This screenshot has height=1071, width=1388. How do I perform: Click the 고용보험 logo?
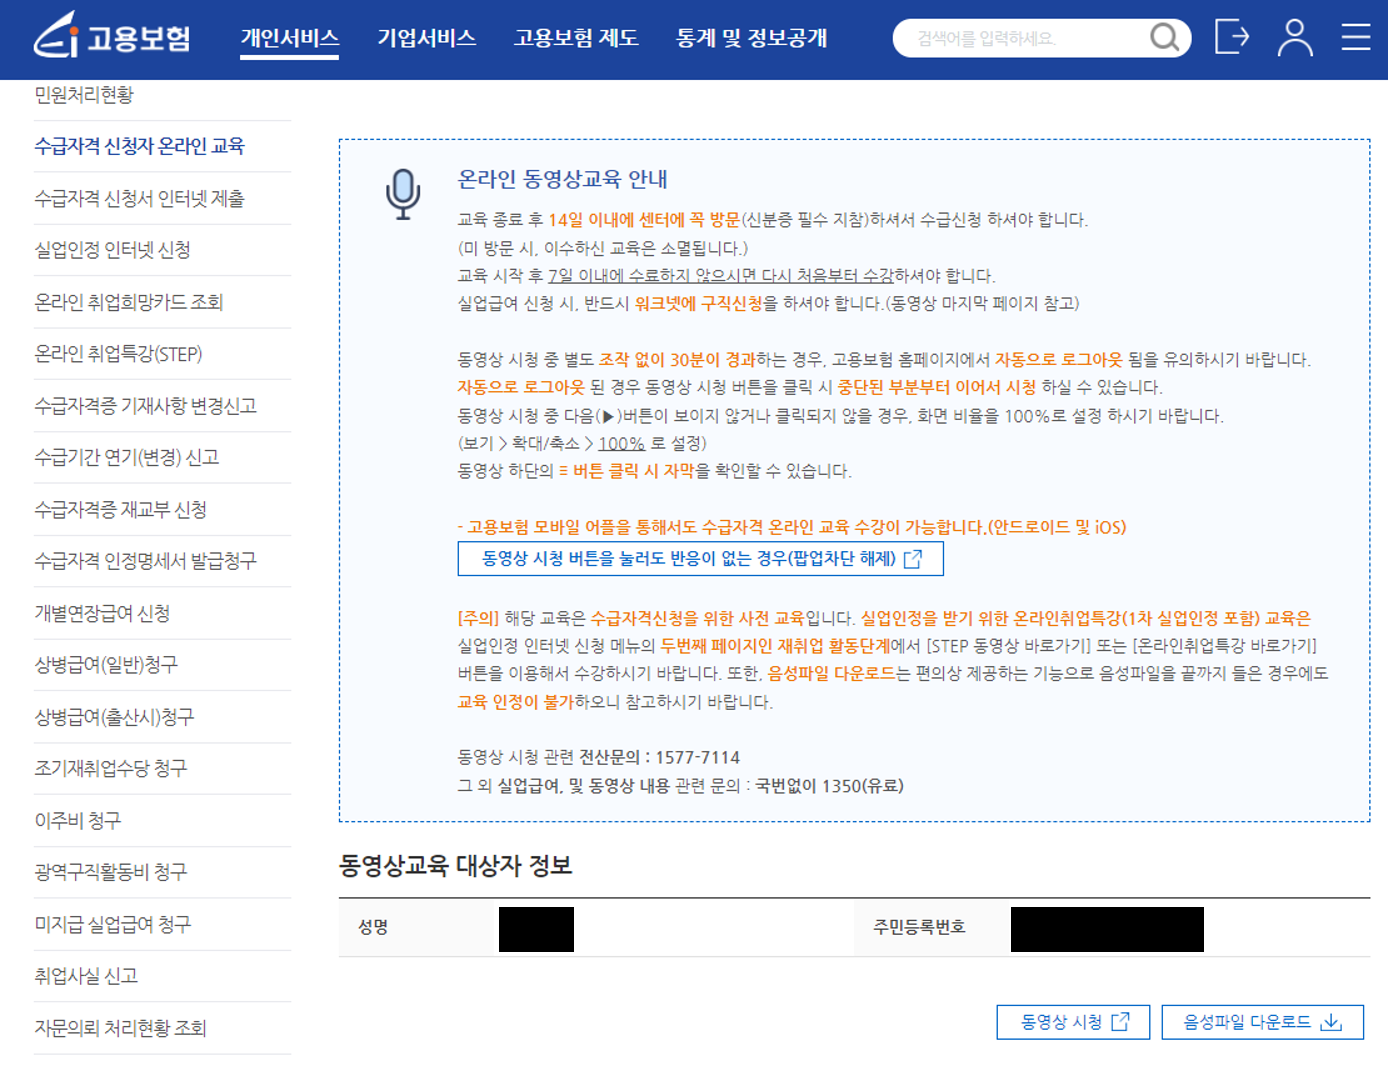click(x=114, y=38)
